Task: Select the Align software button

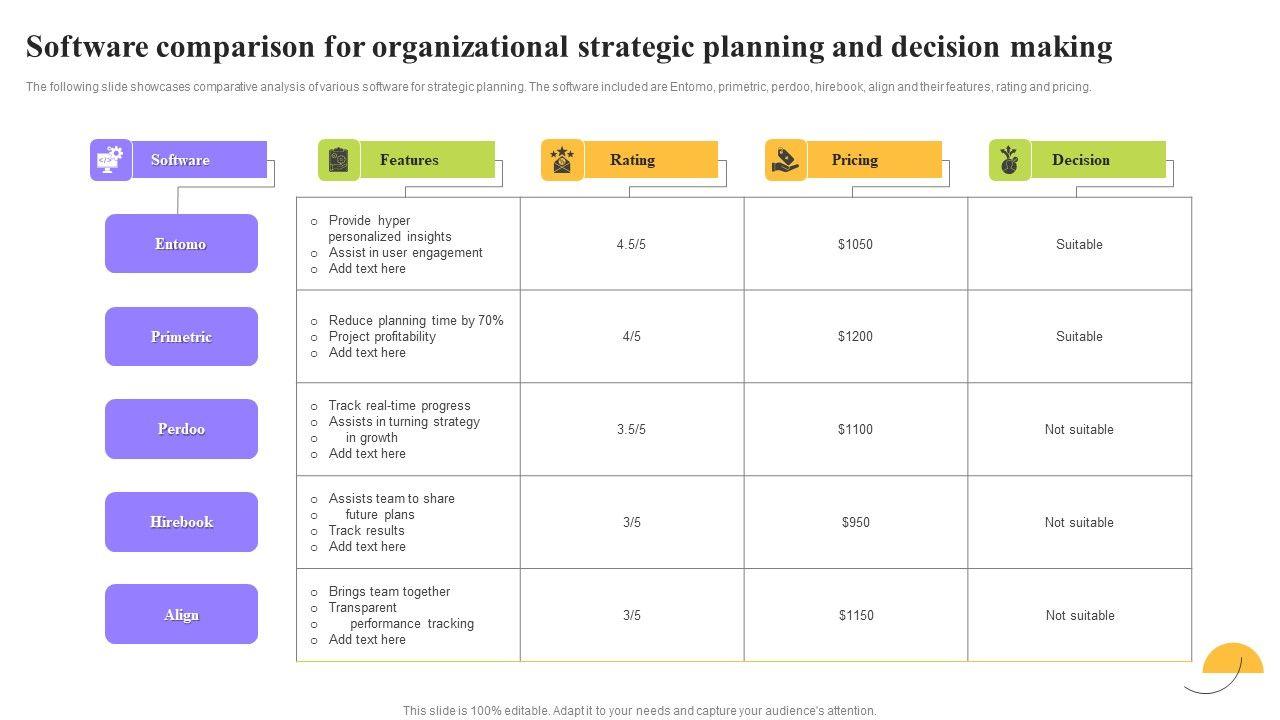Action: [181, 615]
